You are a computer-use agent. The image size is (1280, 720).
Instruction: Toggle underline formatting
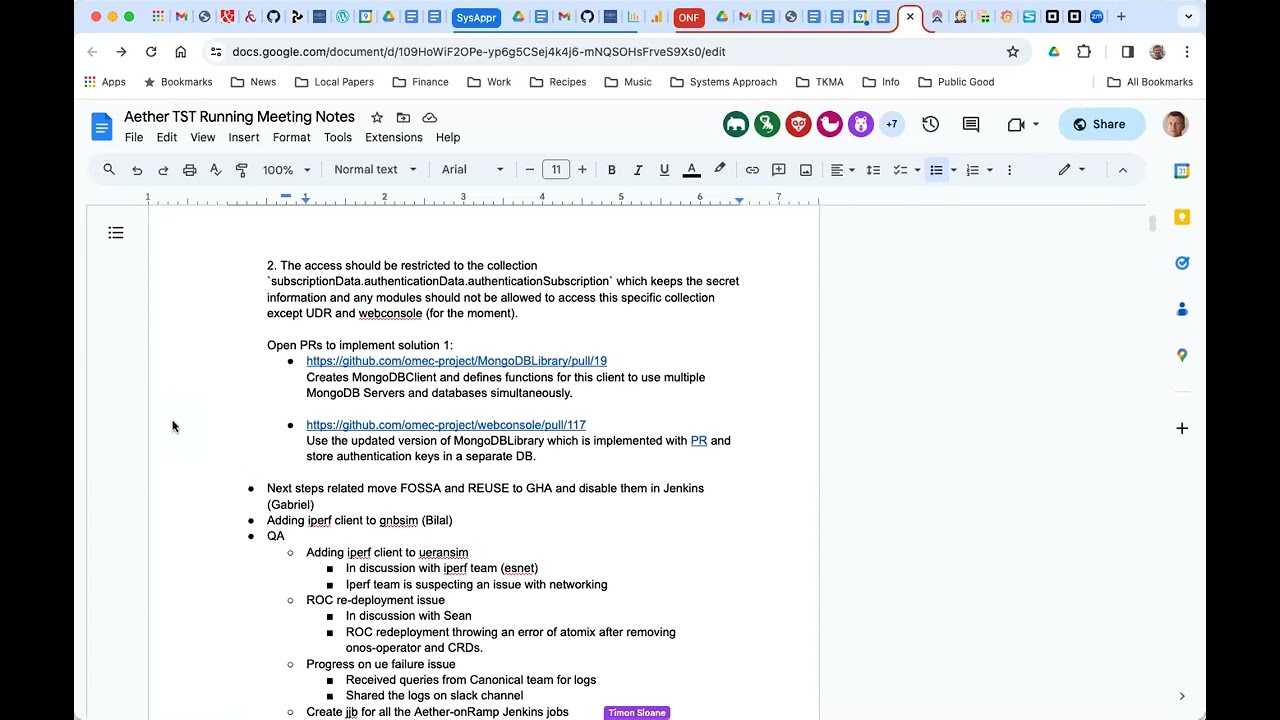click(x=664, y=170)
